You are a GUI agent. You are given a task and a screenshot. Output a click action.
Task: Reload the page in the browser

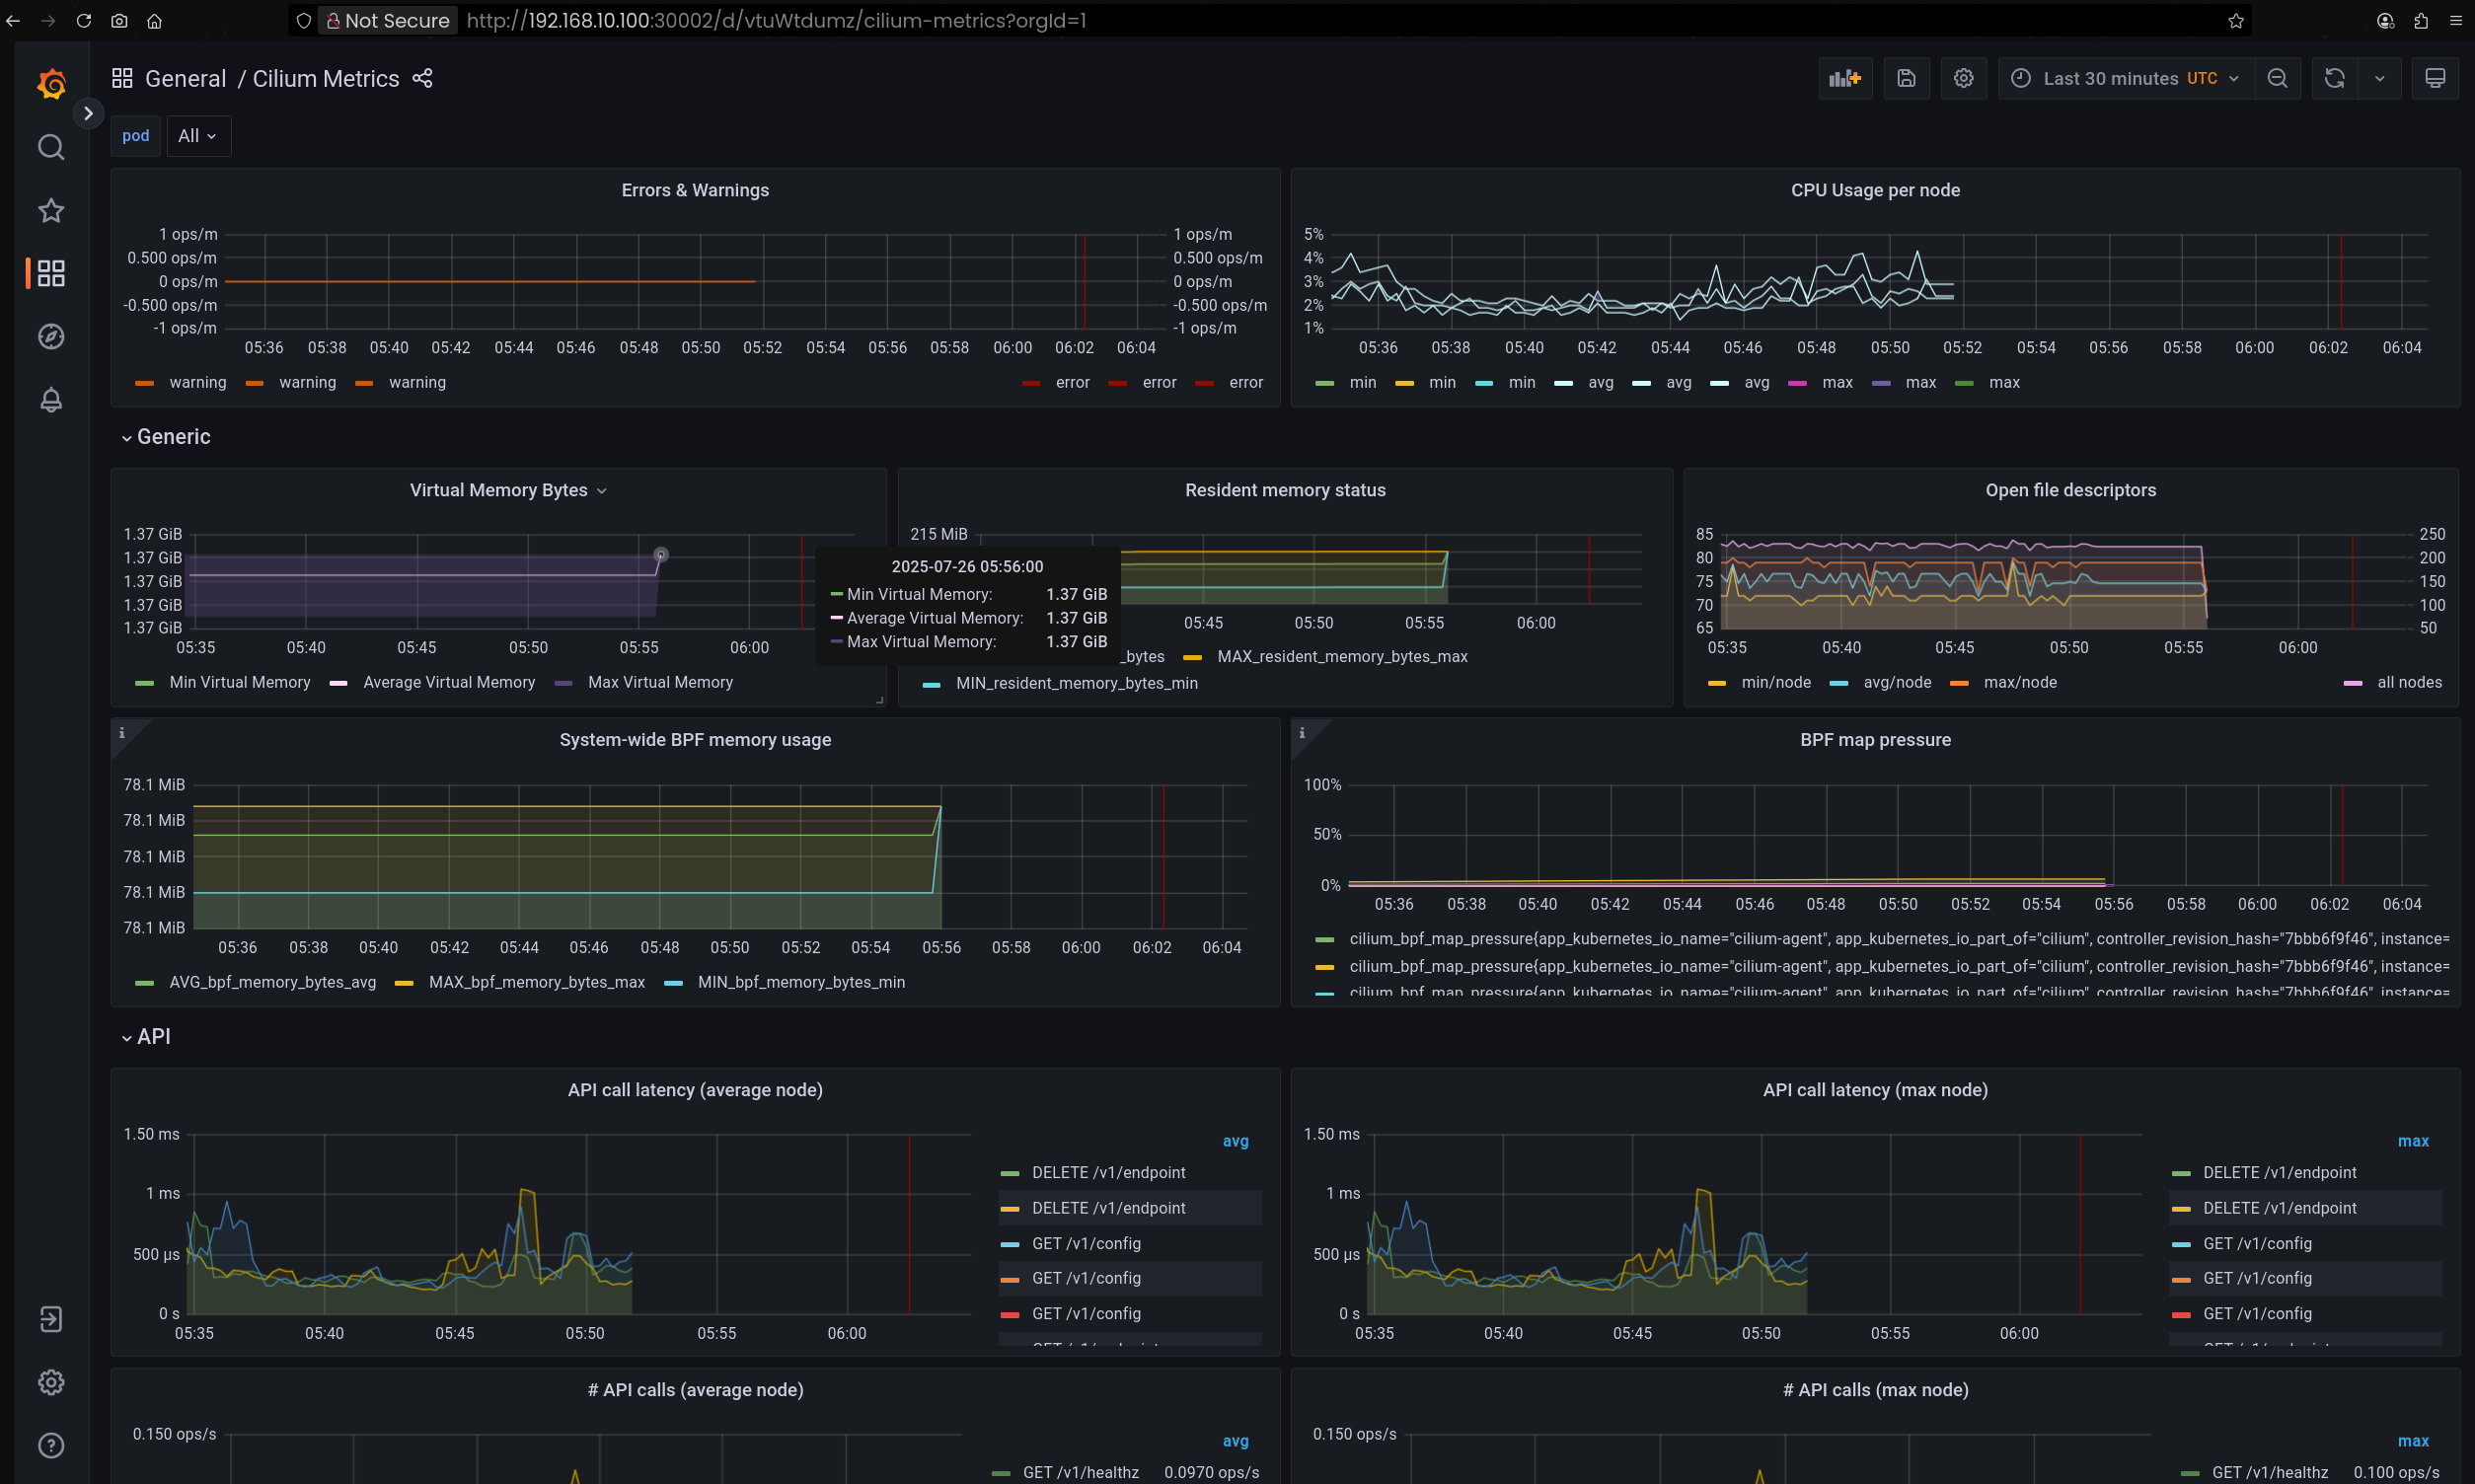[84, 20]
